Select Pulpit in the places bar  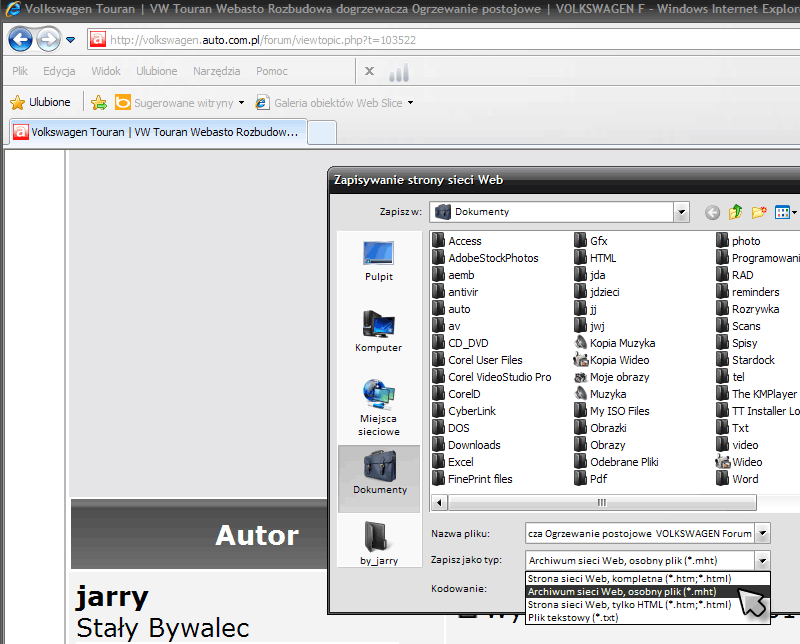click(x=379, y=261)
